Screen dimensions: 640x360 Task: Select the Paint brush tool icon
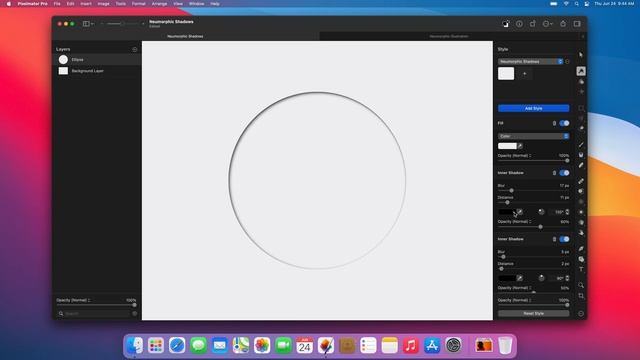pyautogui.click(x=581, y=145)
